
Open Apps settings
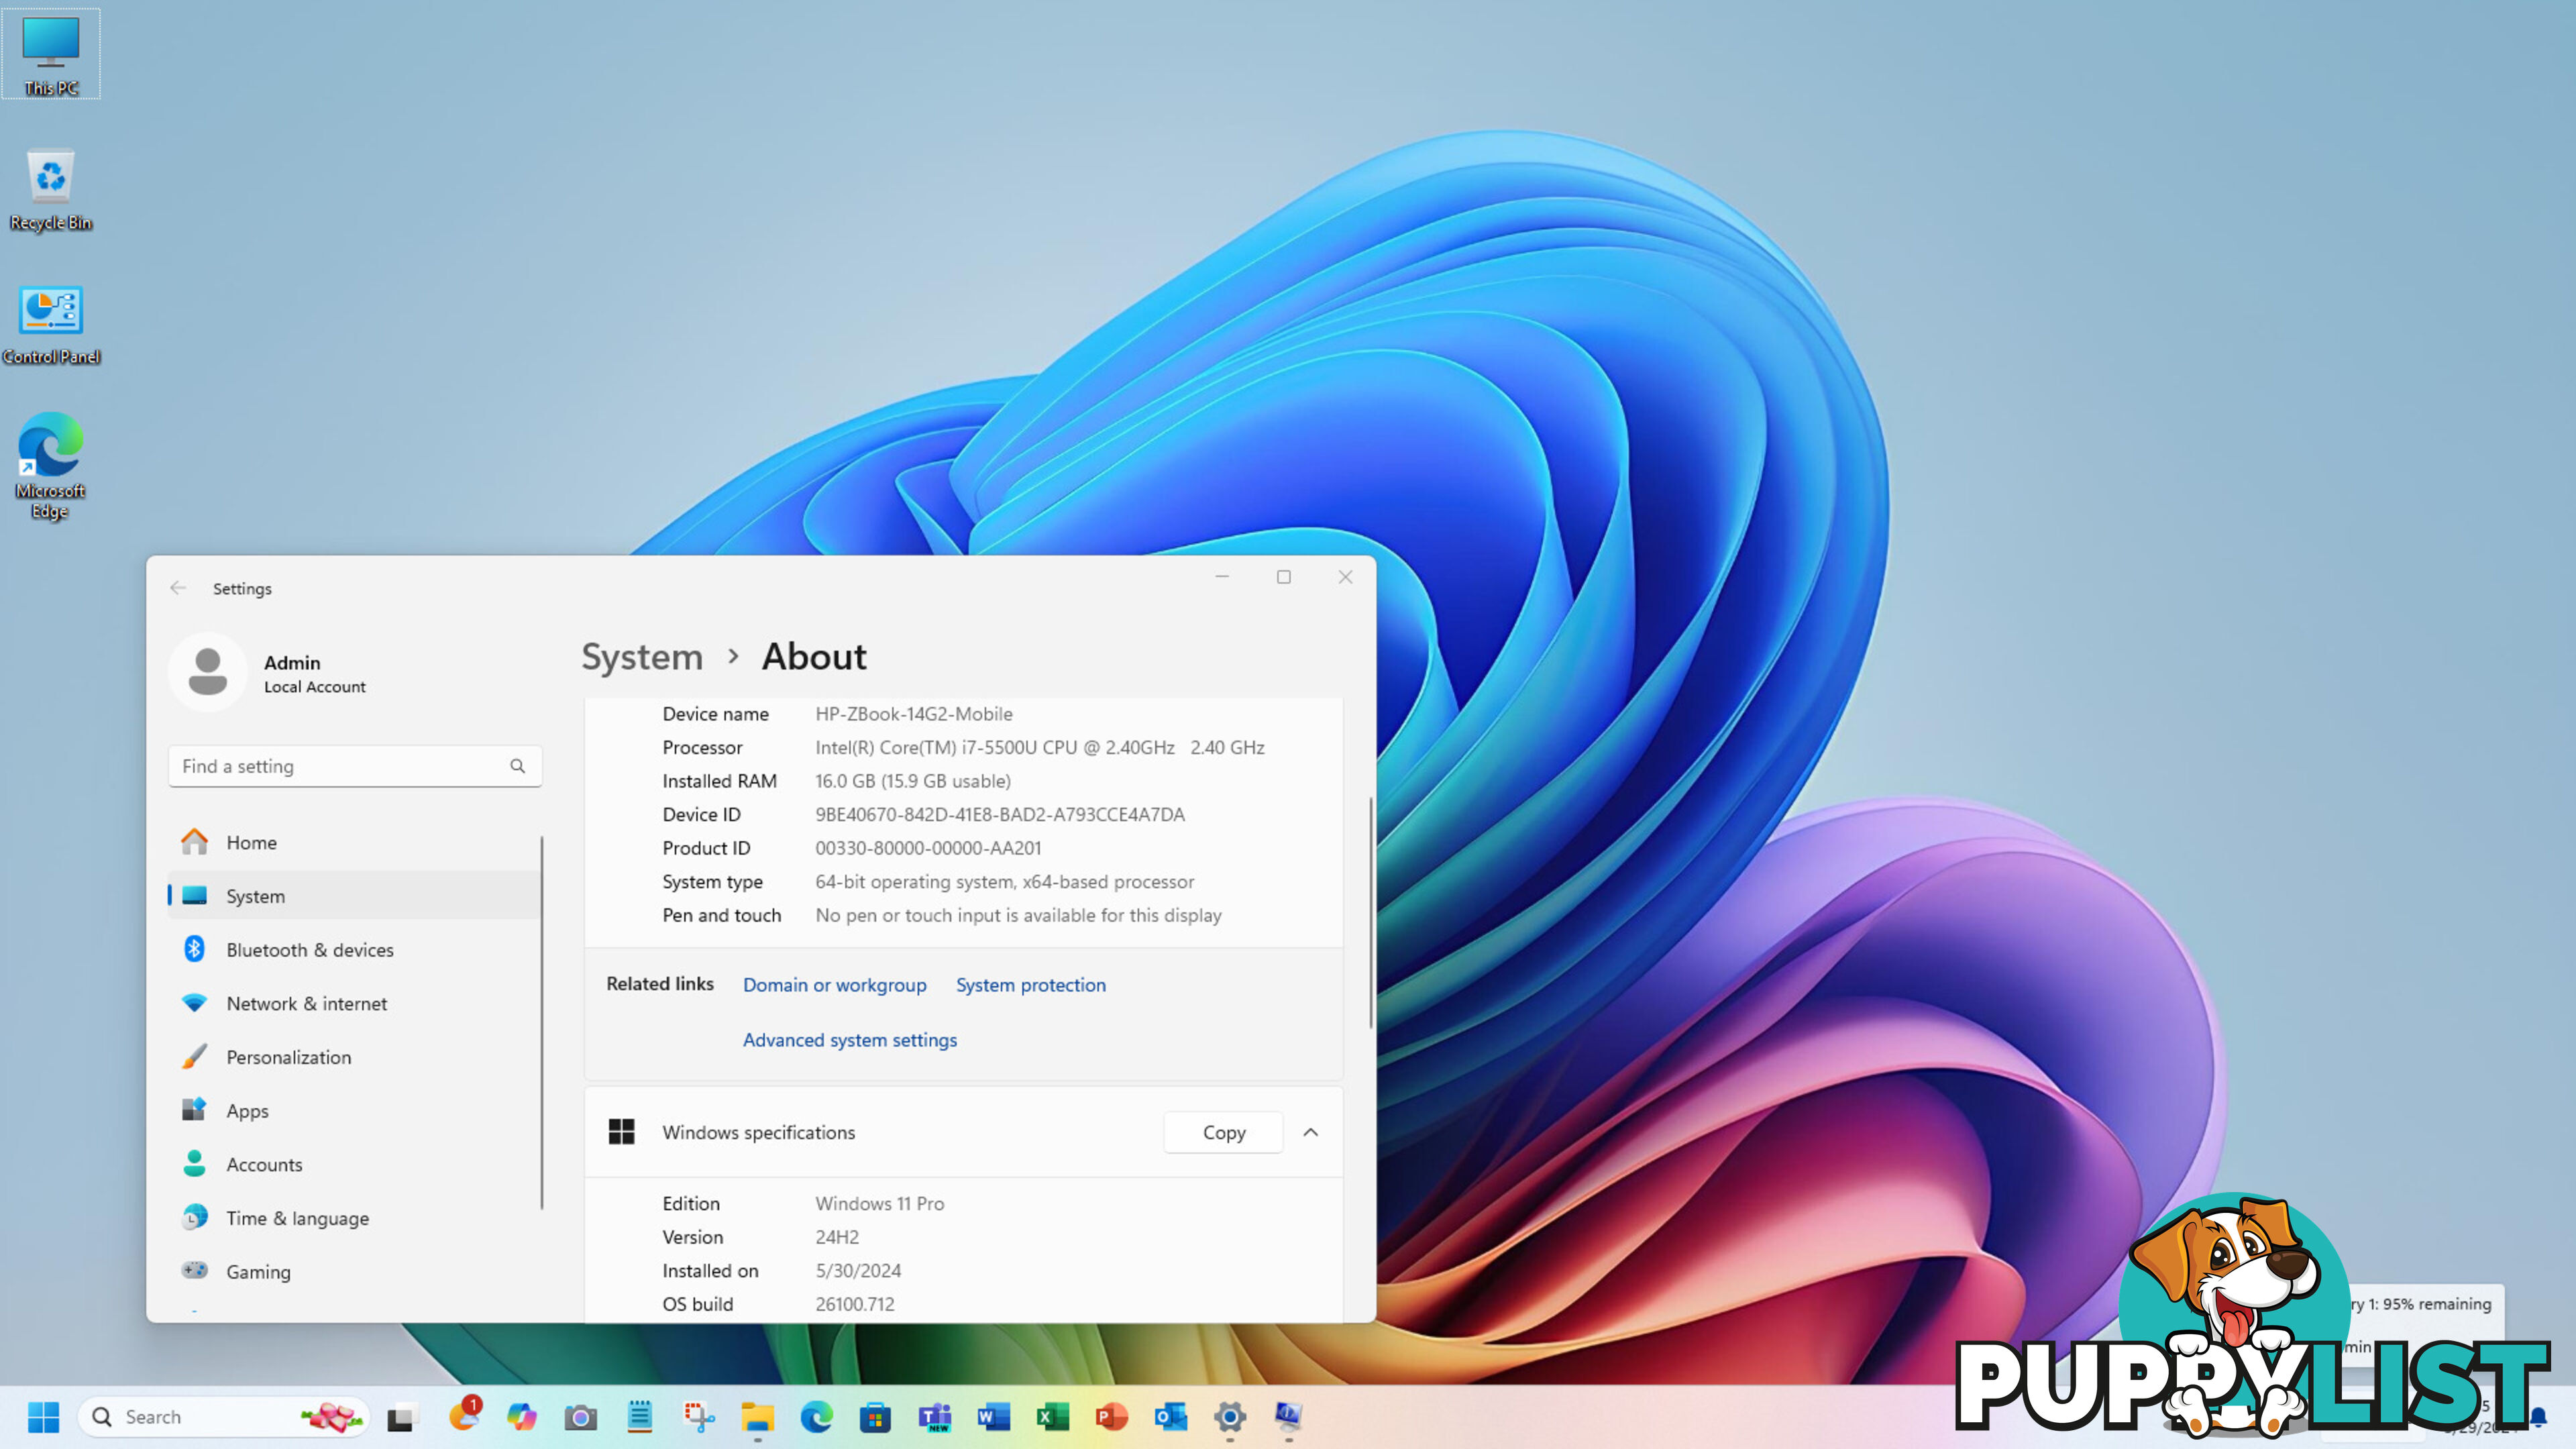354,1110
